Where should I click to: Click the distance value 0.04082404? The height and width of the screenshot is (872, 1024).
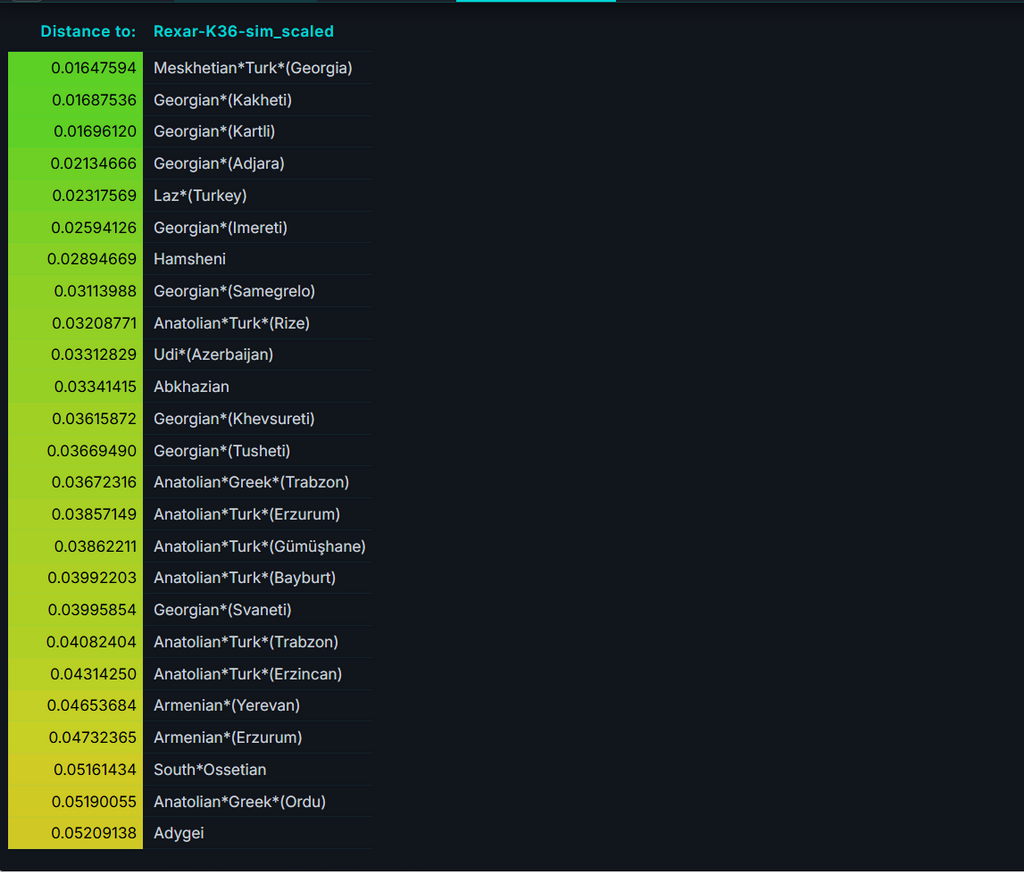pos(91,642)
